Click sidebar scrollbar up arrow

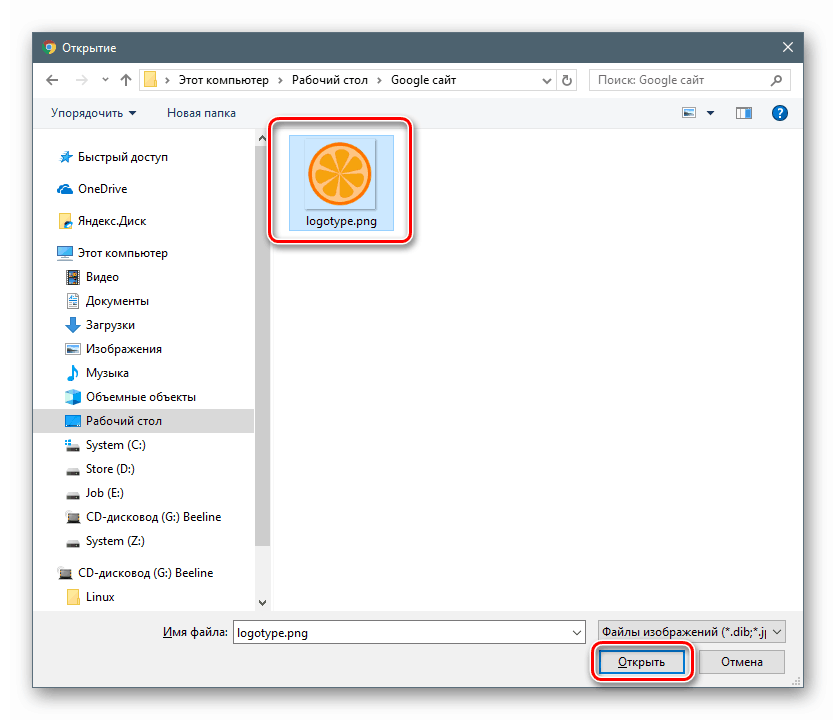click(262, 139)
